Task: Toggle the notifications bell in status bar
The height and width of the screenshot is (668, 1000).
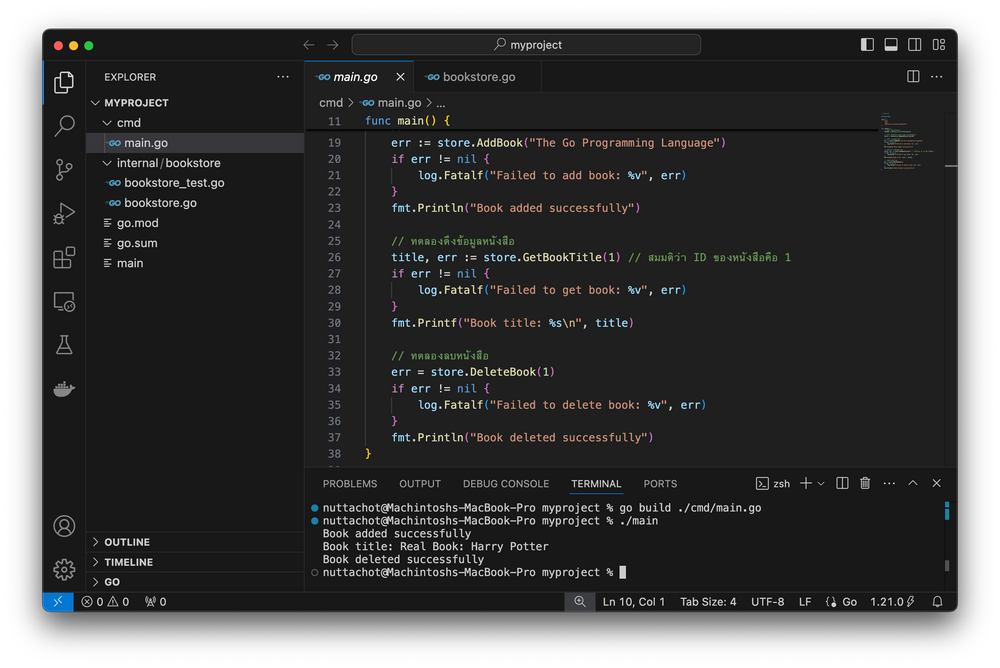Action: (x=937, y=601)
